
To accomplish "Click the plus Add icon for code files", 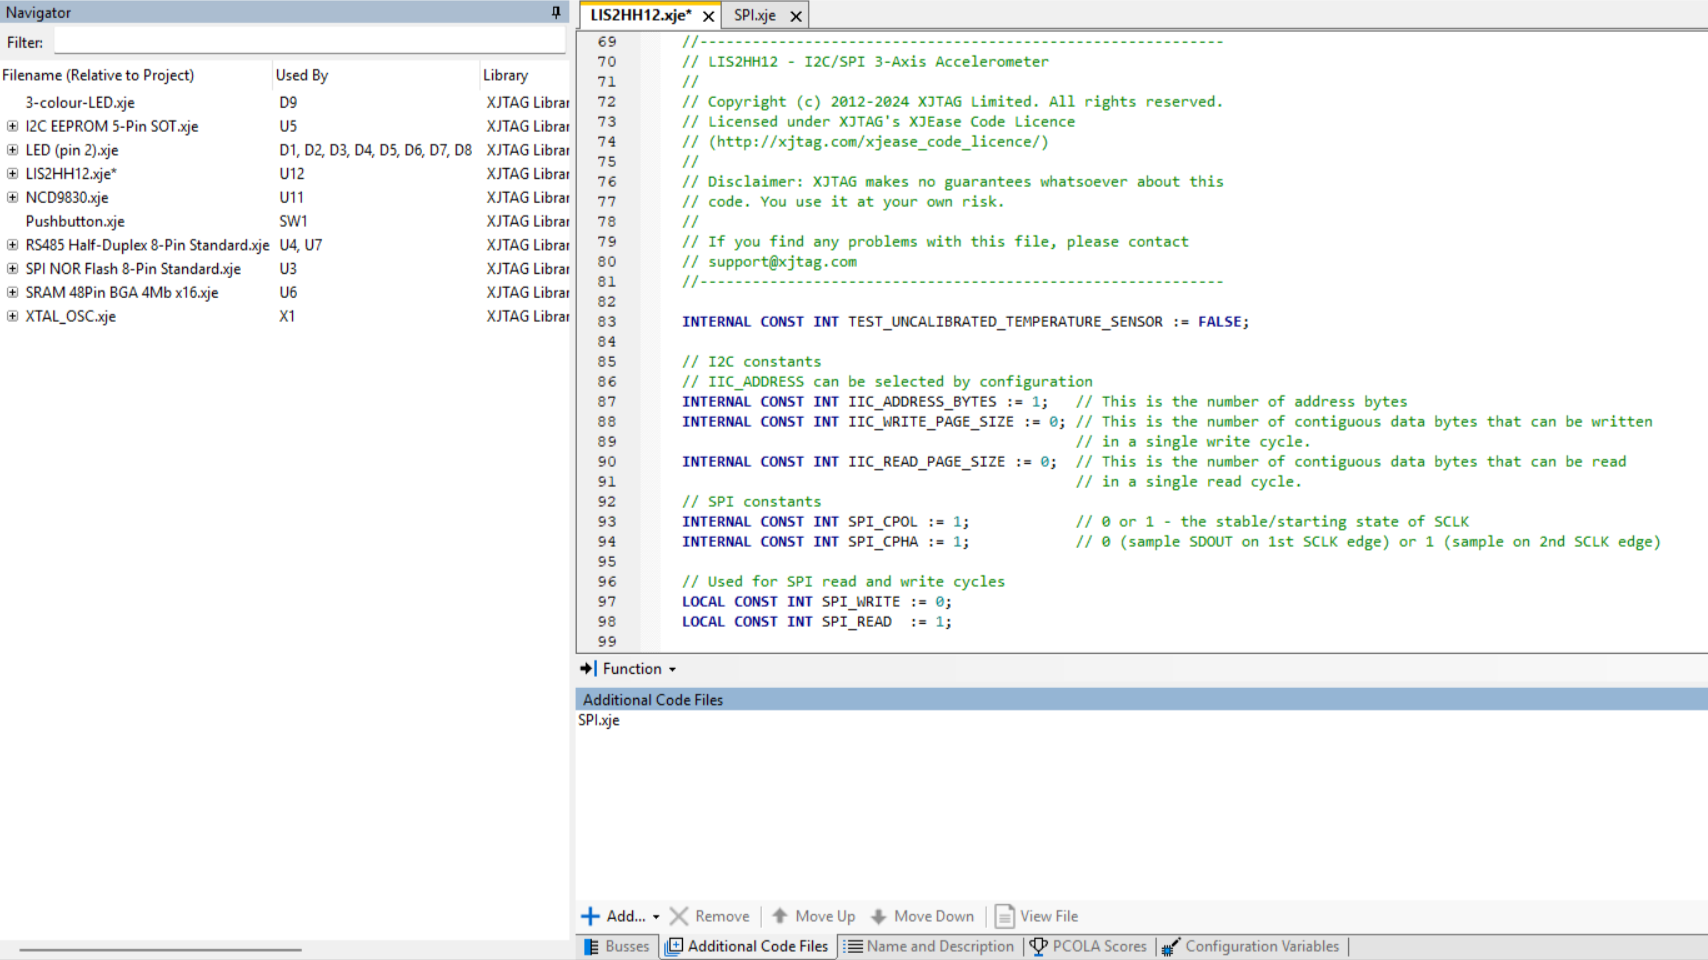I will [590, 916].
